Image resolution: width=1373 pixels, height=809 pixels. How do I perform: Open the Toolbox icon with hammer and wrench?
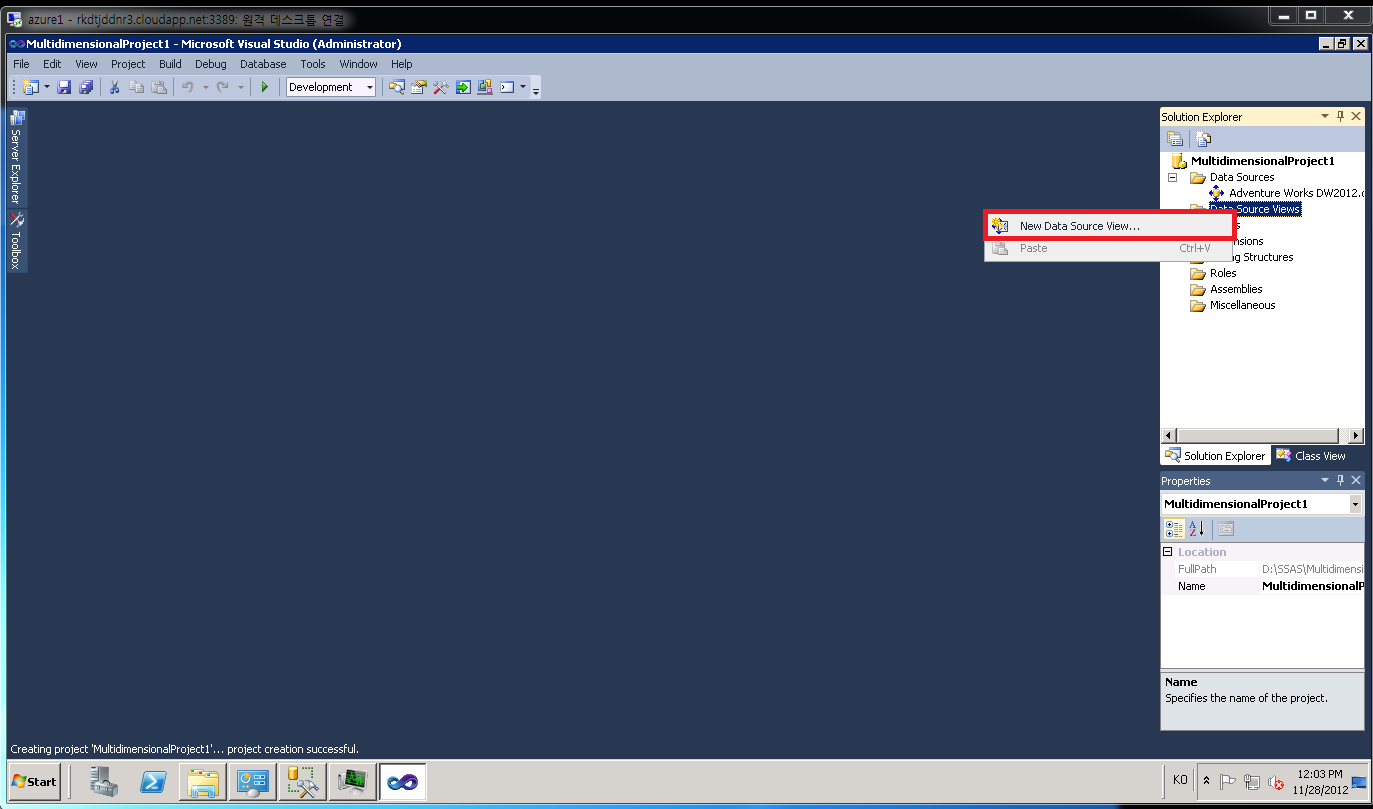pyautogui.click(x=441, y=87)
